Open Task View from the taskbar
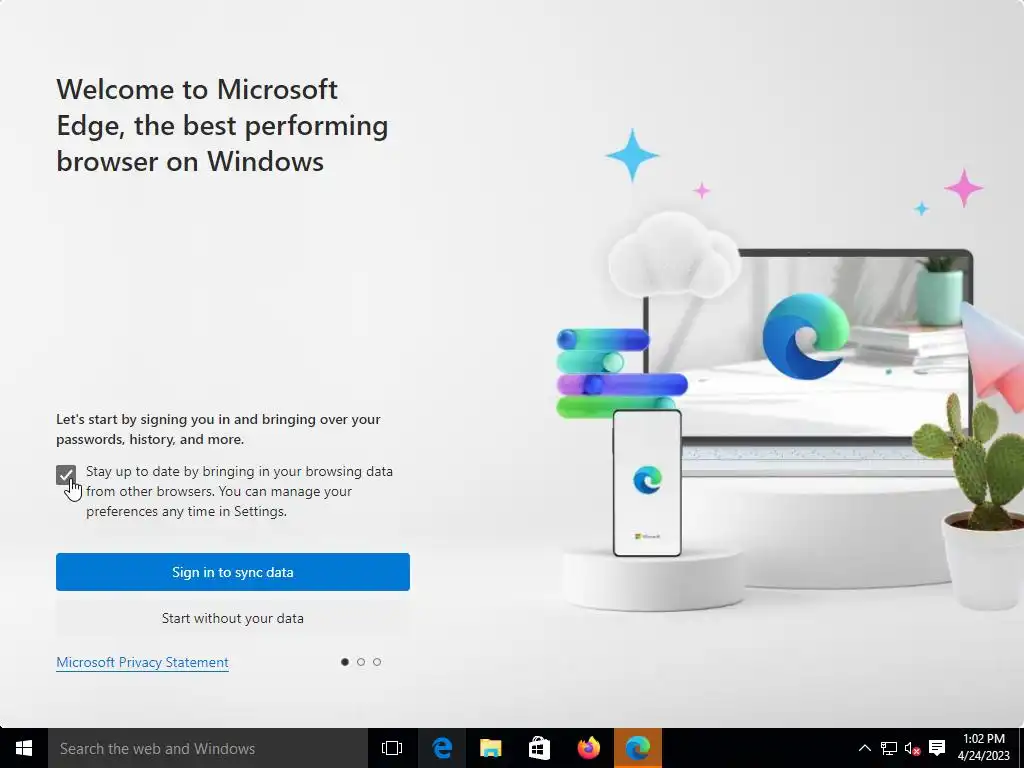1024x768 pixels. 392,748
